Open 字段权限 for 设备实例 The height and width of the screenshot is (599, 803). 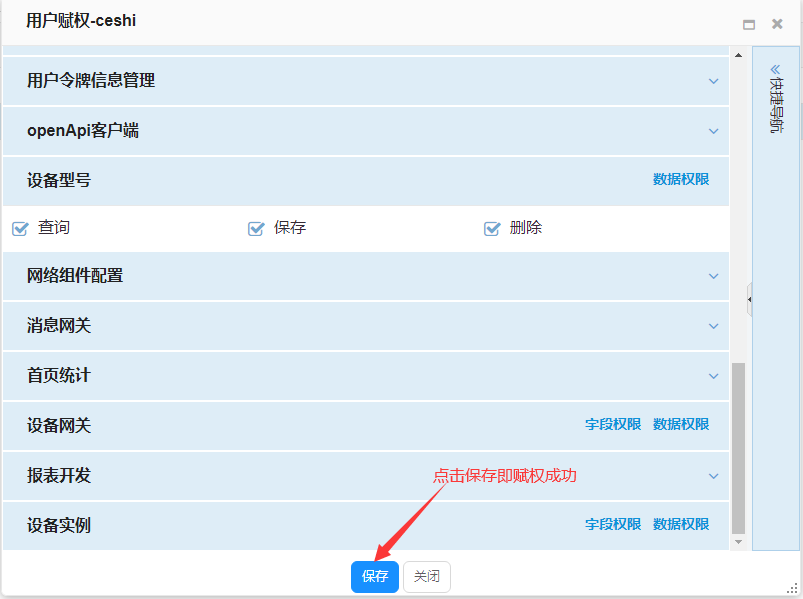[x=613, y=524]
